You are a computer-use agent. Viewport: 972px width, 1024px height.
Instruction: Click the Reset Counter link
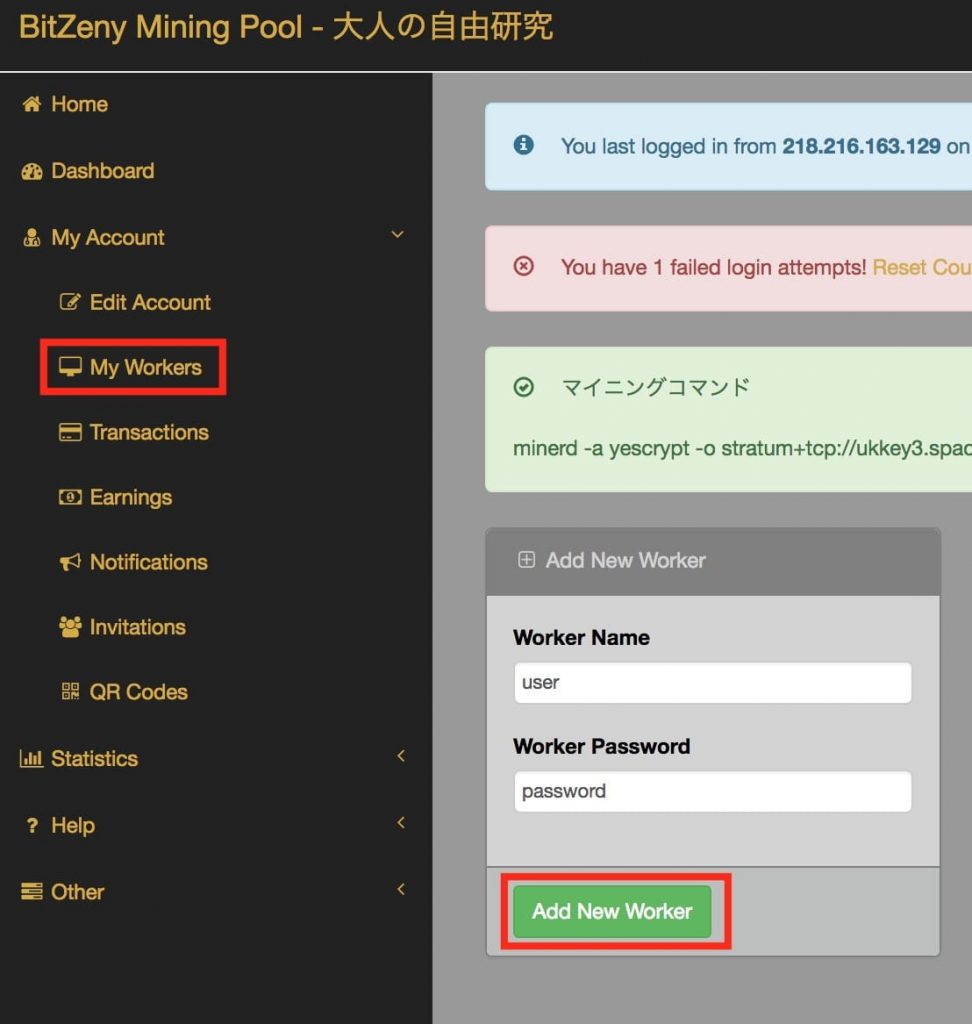(x=922, y=267)
